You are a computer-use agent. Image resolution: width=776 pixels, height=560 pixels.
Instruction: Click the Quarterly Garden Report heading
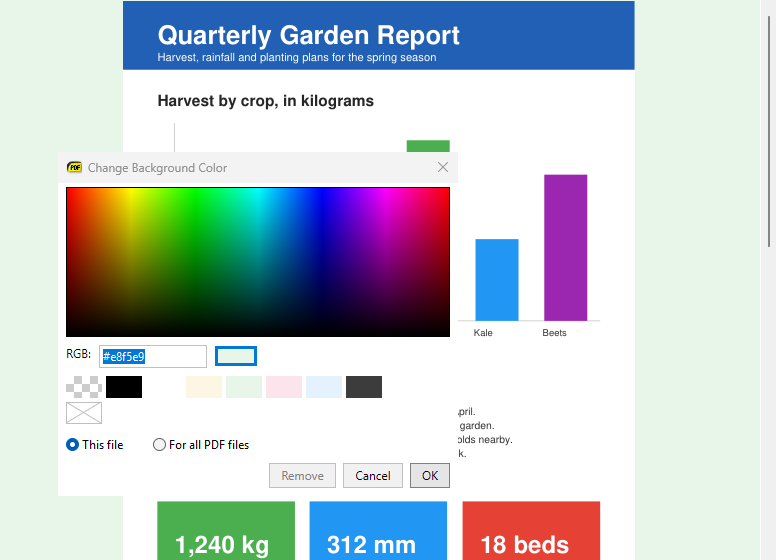coord(308,35)
